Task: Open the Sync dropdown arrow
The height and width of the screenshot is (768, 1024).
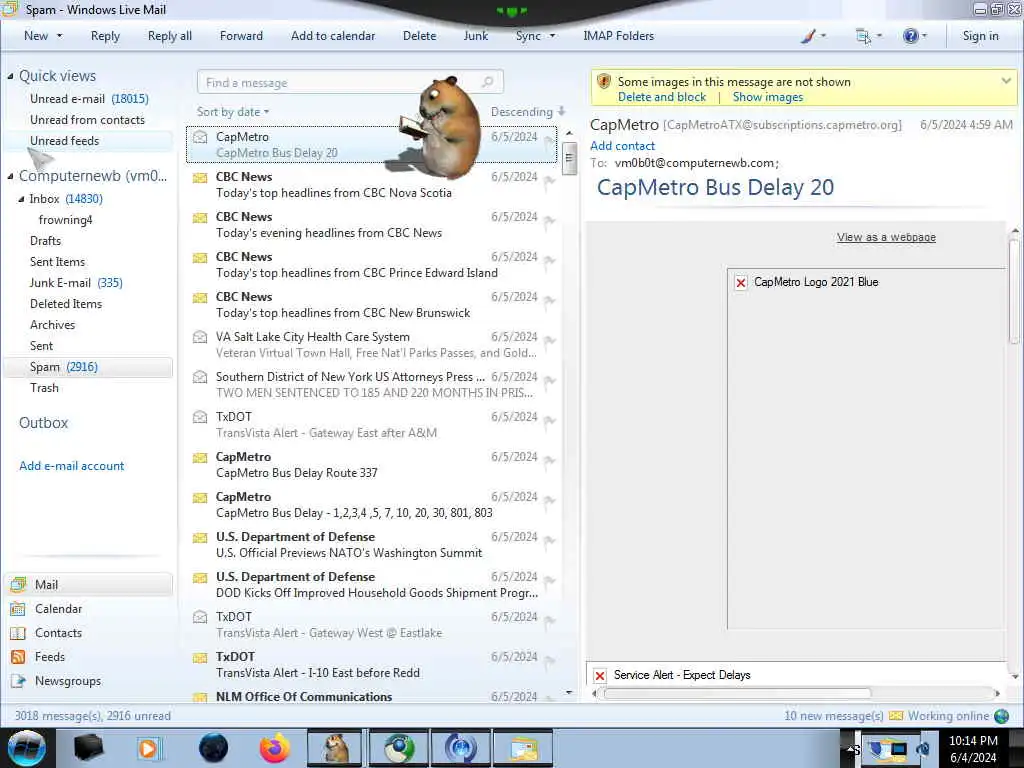Action: tap(552, 36)
